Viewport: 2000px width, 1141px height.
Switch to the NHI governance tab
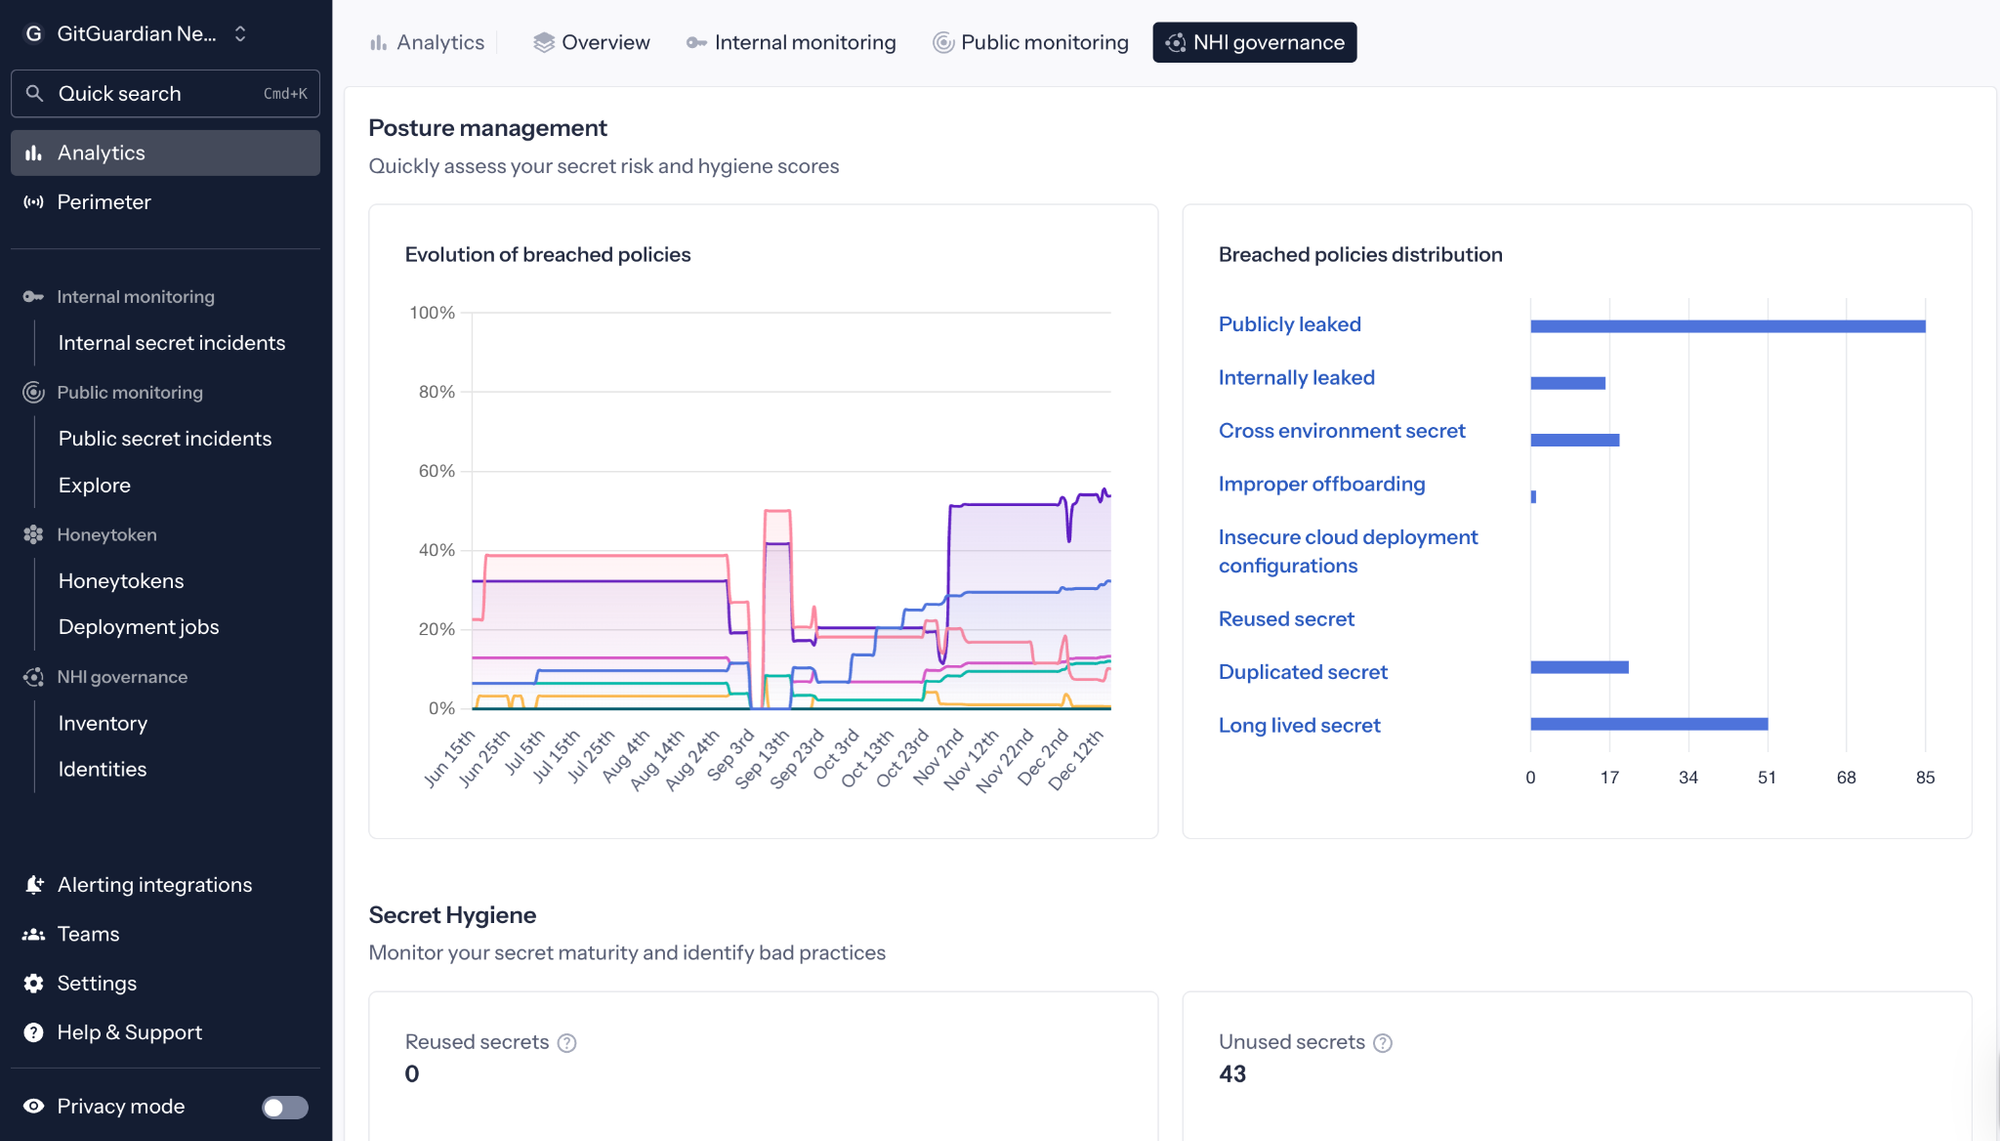[x=1254, y=42]
